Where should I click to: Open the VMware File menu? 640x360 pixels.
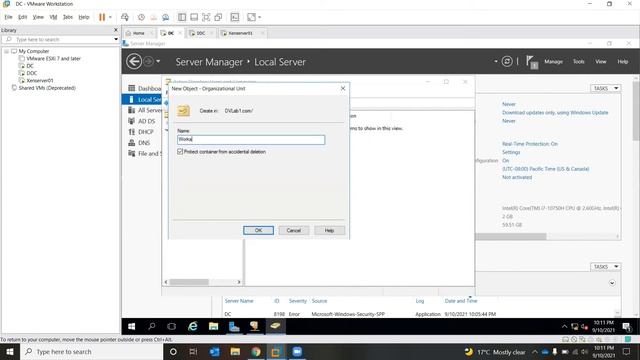(x=9, y=17)
